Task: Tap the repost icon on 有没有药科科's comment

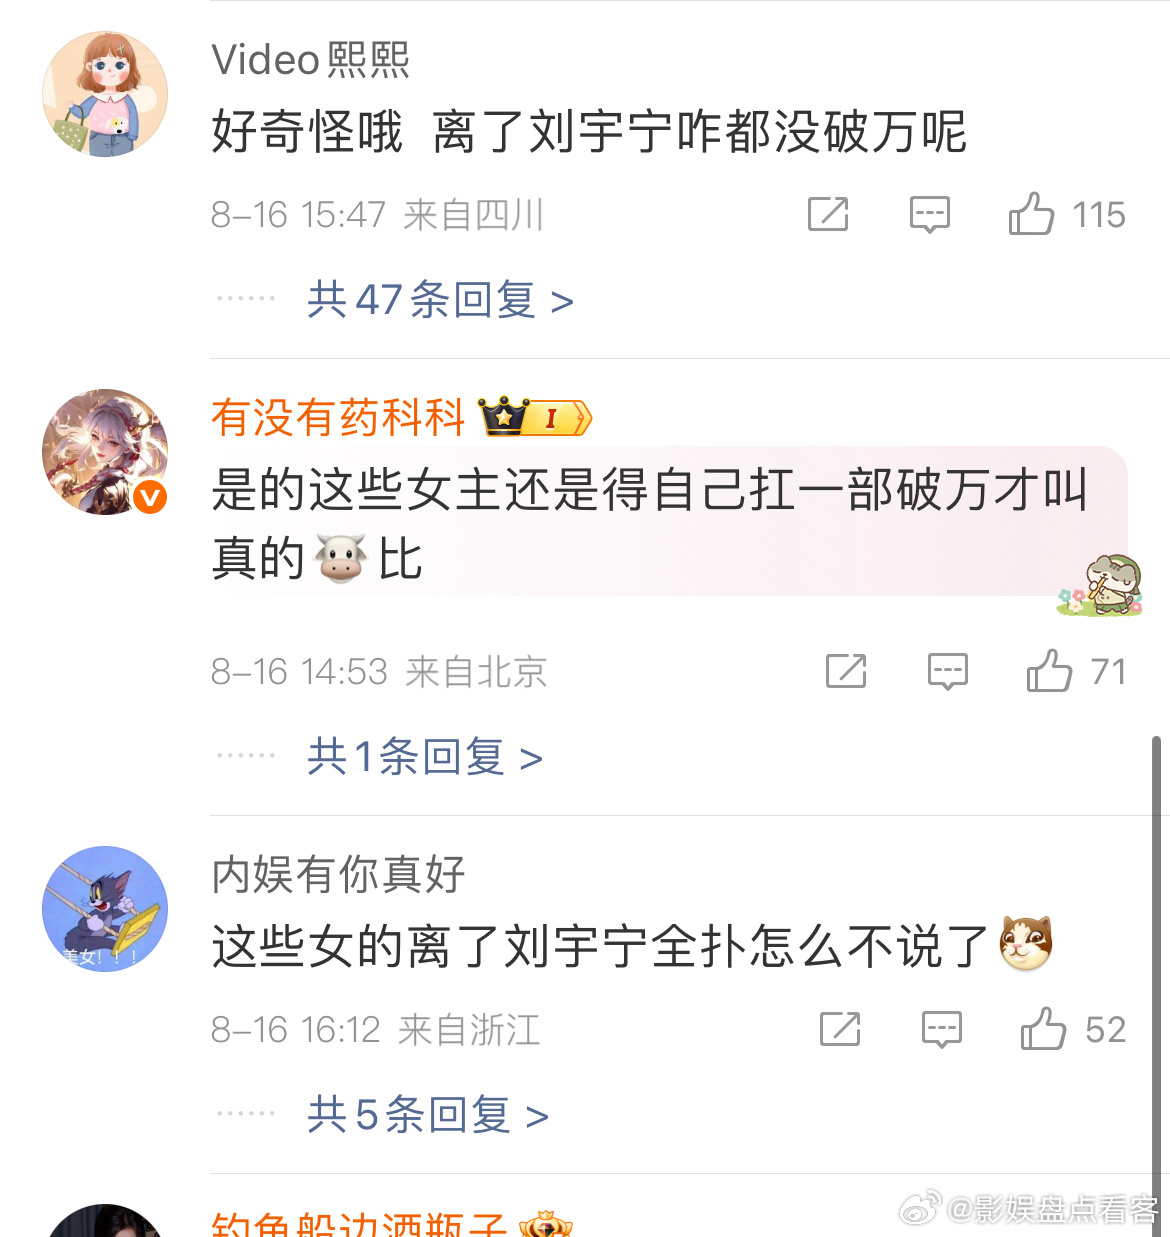Action: click(x=846, y=671)
